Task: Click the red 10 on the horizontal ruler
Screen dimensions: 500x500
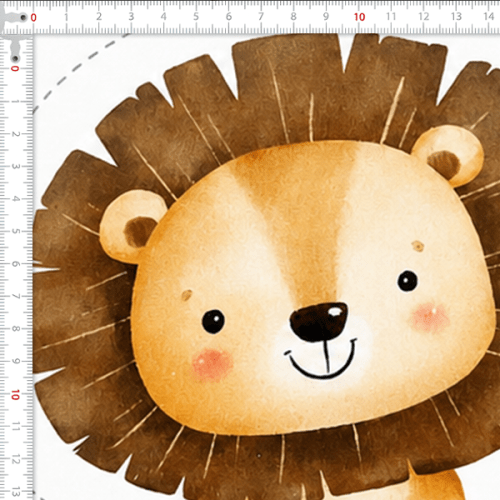Action: (359, 17)
